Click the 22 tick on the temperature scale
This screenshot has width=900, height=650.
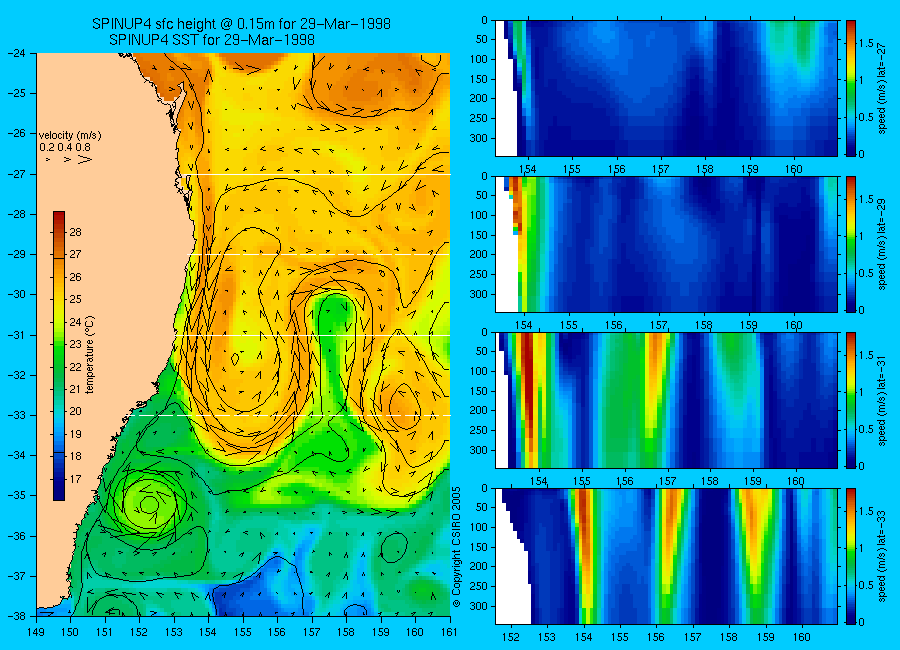75,367
